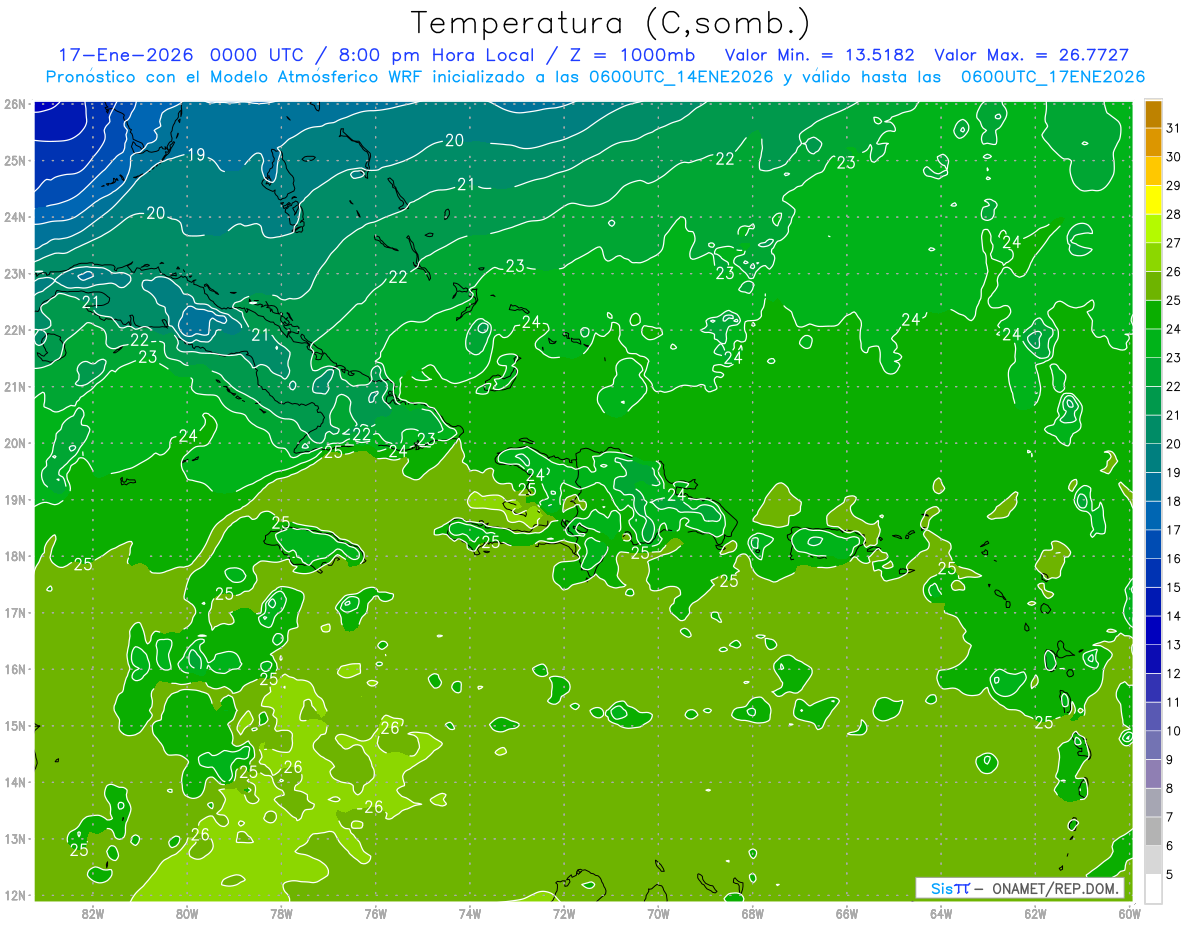Pick the orange swatch between 30 and 31

coord(1153,142)
